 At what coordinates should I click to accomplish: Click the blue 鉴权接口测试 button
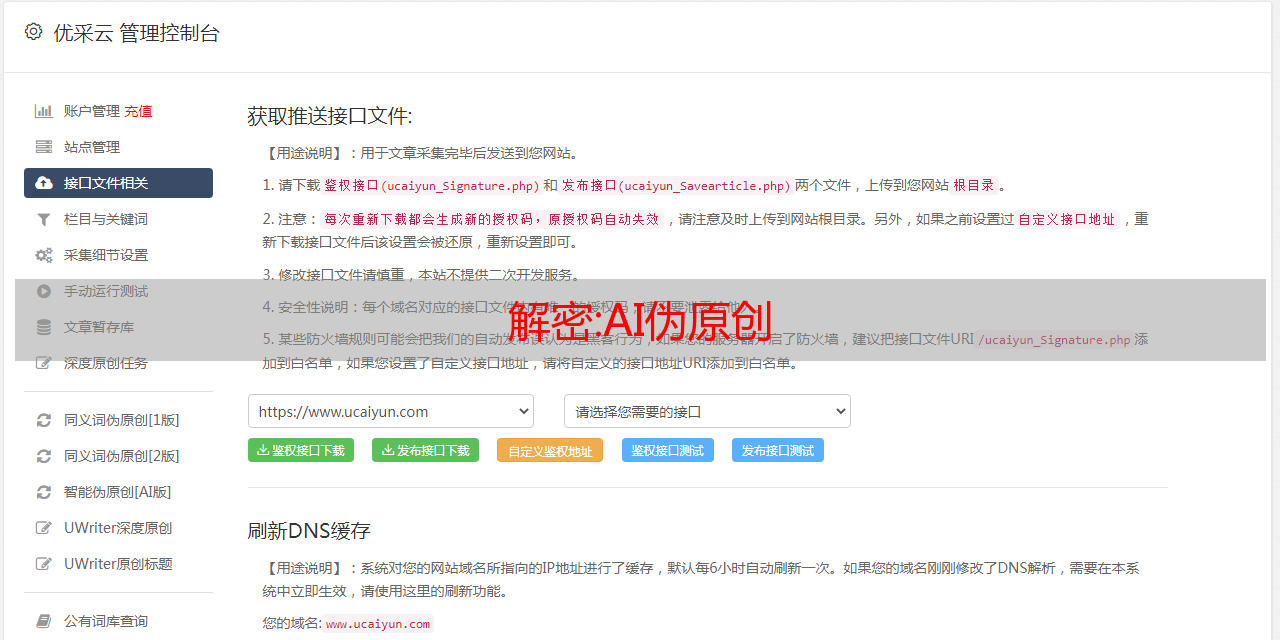[x=667, y=450]
